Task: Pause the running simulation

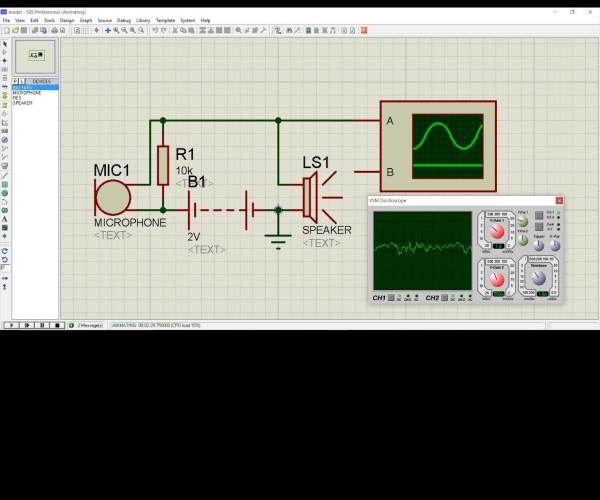Action: tap(42, 325)
